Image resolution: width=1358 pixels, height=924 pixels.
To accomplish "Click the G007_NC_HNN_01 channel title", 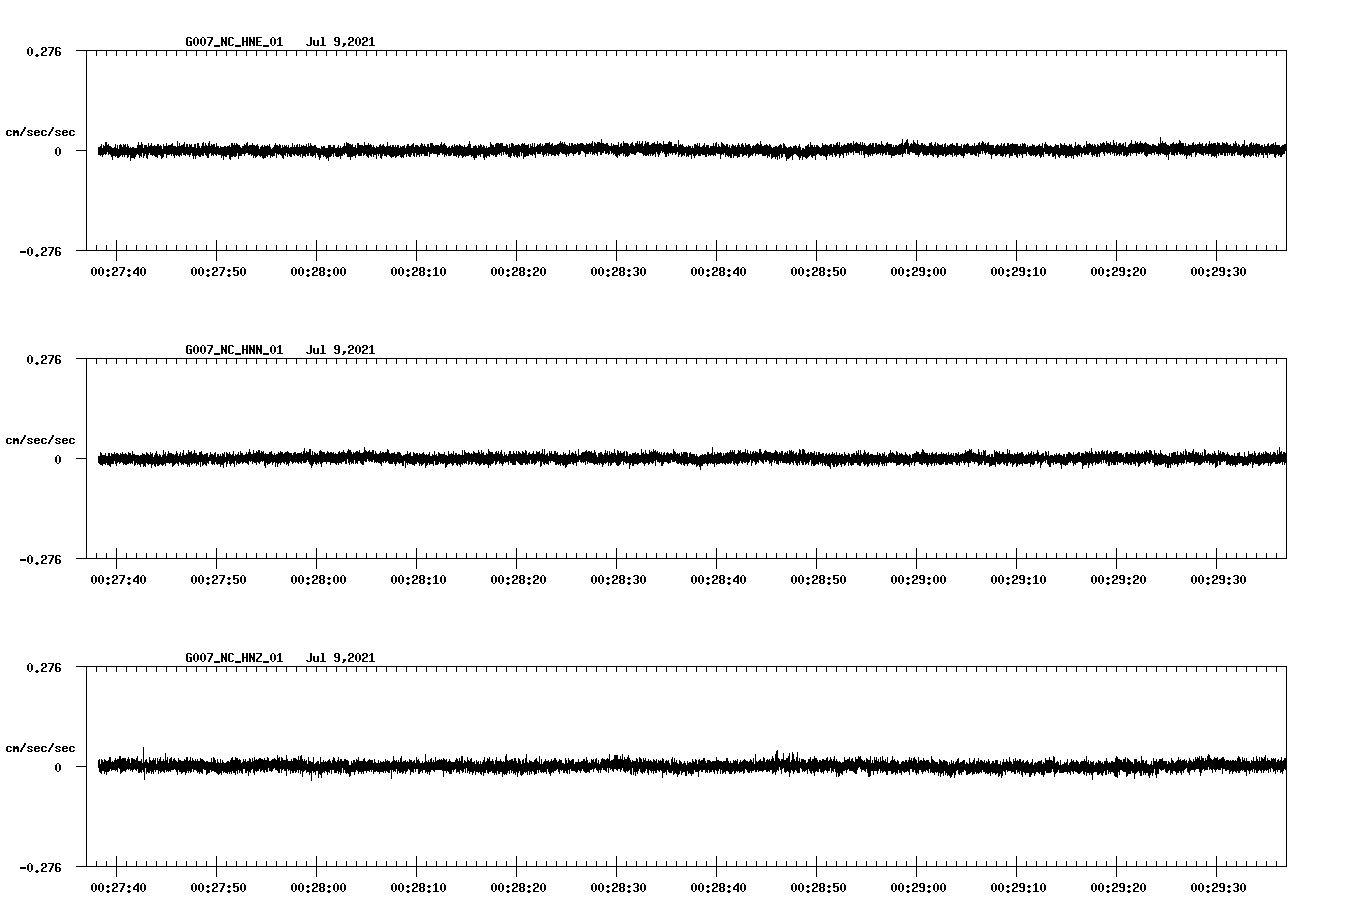I will pyautogui.click(x=232, y=349).
